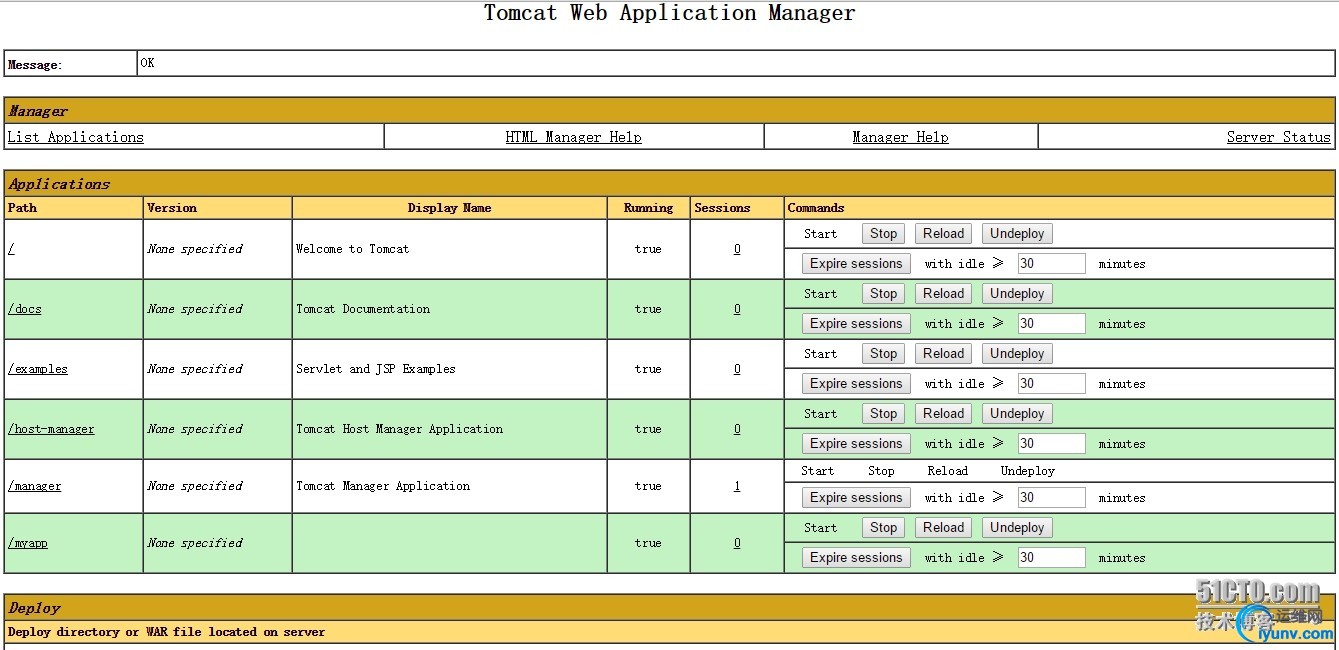Click sessions count 0 for /myapp

click(737, 543)
